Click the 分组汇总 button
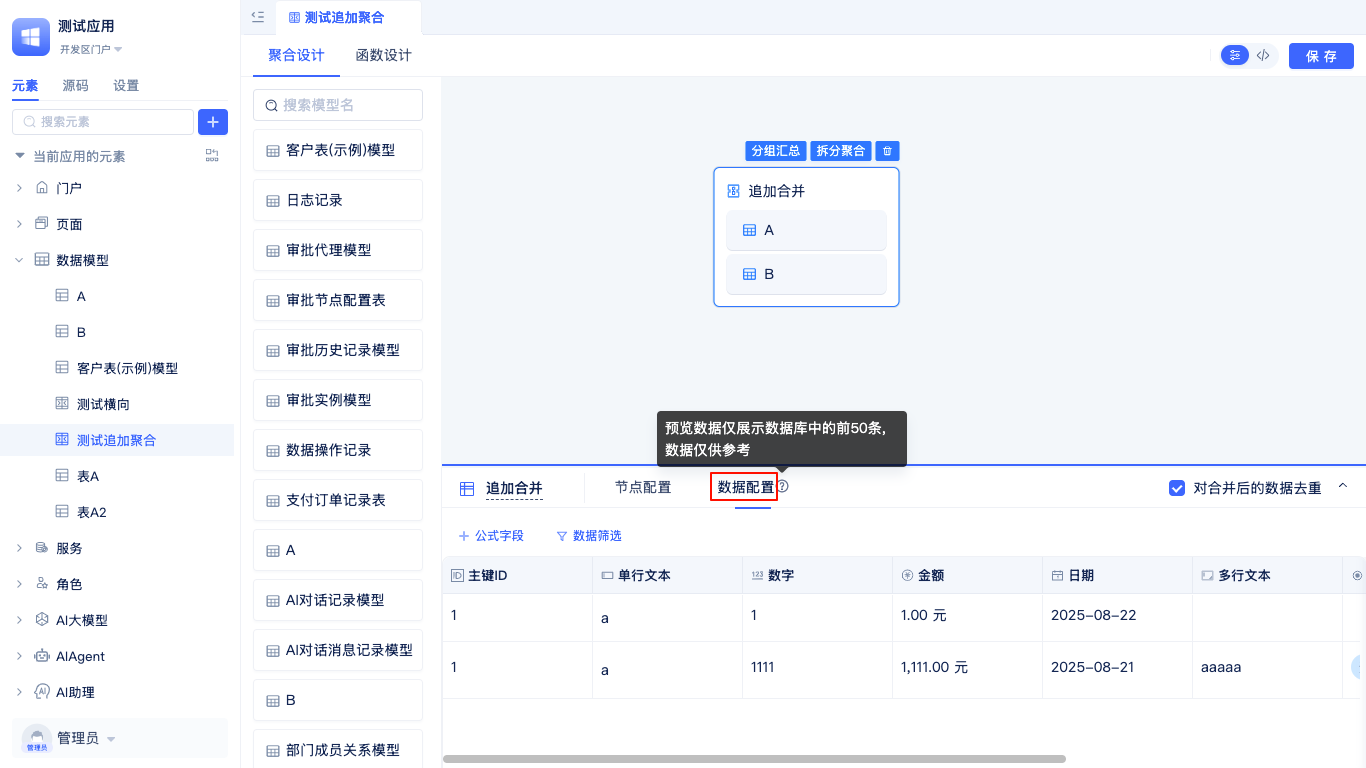 [x=776, y=151]
